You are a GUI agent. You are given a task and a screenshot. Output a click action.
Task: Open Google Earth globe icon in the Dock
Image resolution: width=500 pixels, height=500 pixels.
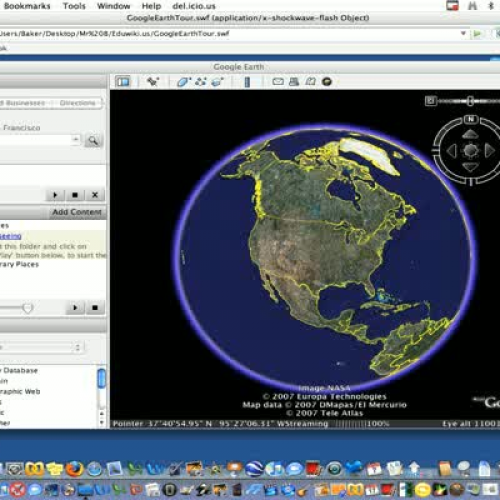click(254, 469)
